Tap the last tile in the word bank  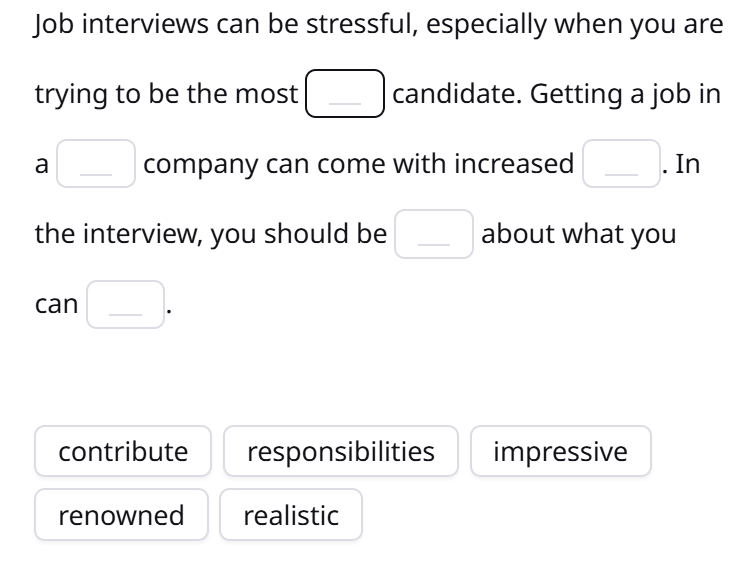291,514
